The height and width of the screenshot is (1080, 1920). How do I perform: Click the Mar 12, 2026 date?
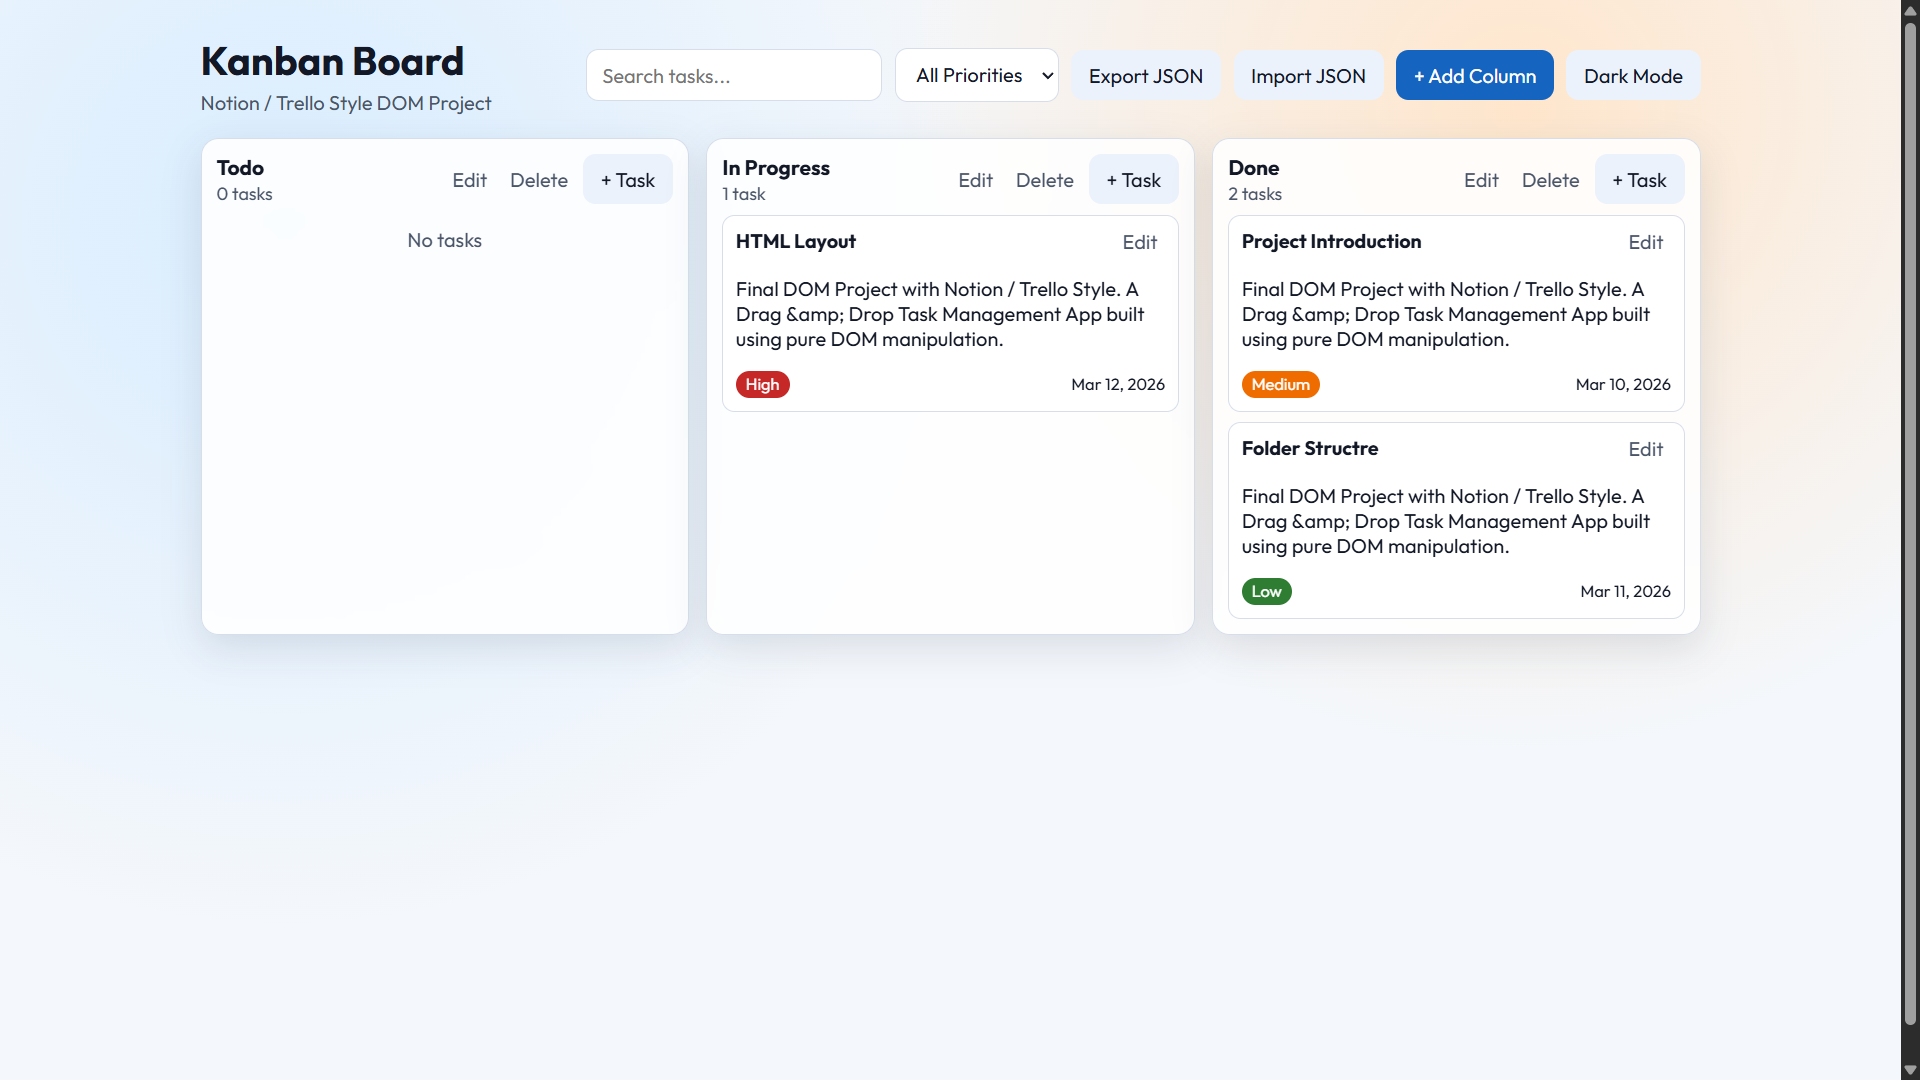(x=1118, y=384)
